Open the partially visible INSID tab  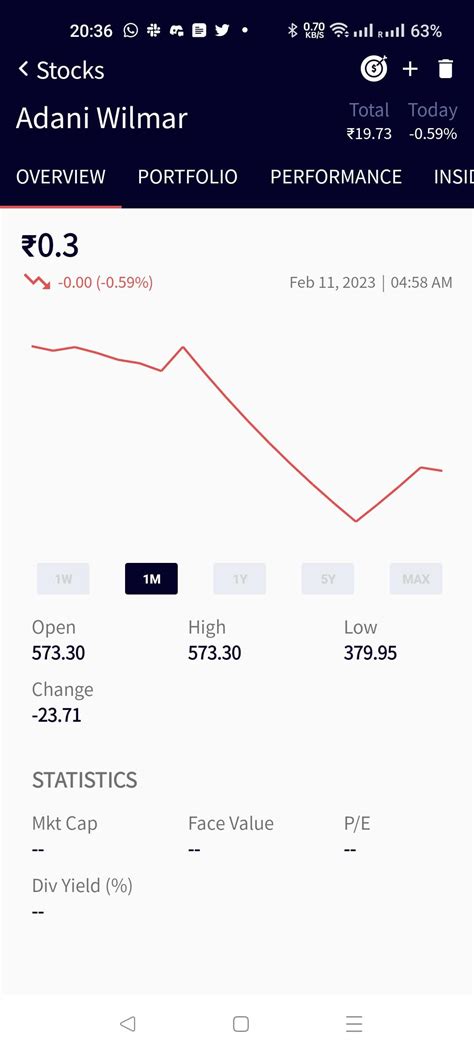[x=453, y=177]
